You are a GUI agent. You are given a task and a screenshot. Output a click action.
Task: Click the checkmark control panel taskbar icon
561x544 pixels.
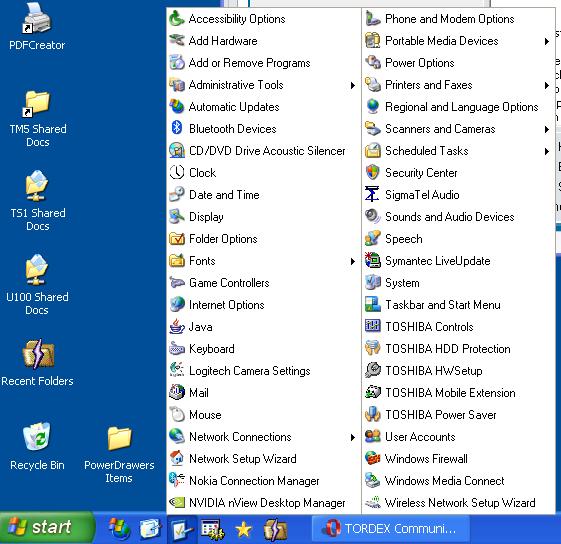click(182, 529)
